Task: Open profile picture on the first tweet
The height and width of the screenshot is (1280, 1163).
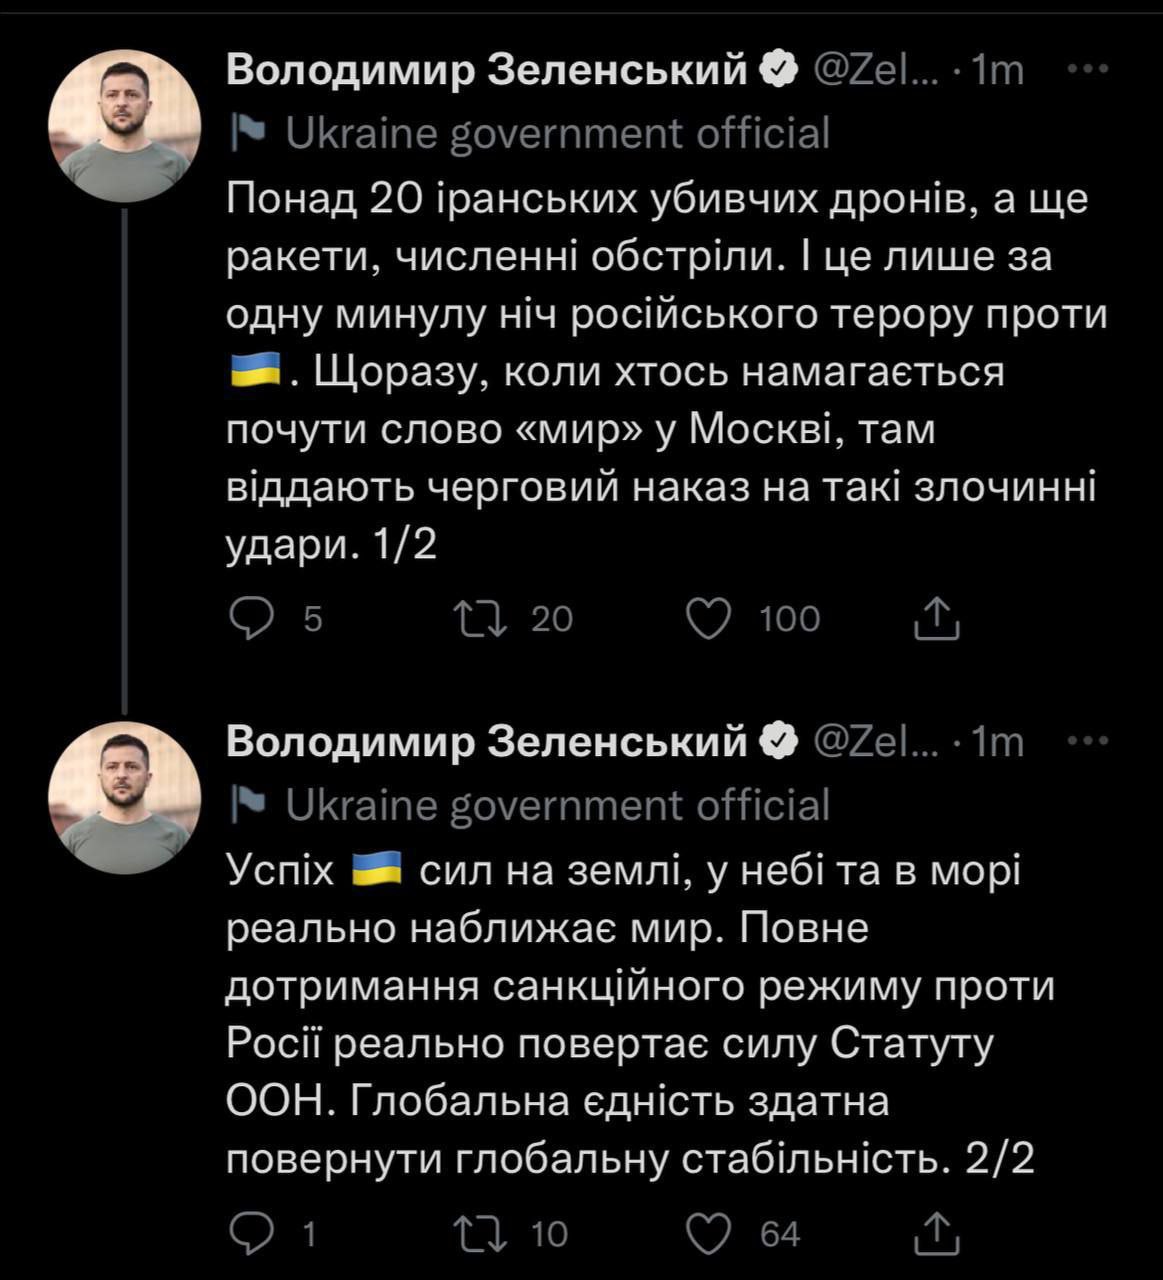Action: tap(125, 125)
